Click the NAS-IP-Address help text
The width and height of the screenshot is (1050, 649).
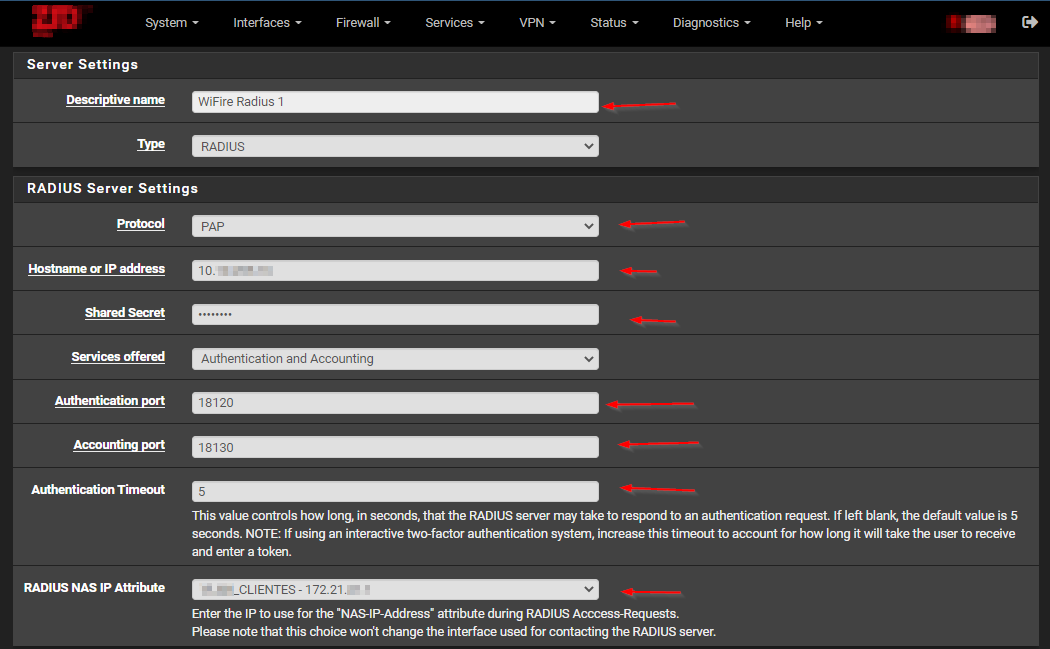[x=454, y=622]
